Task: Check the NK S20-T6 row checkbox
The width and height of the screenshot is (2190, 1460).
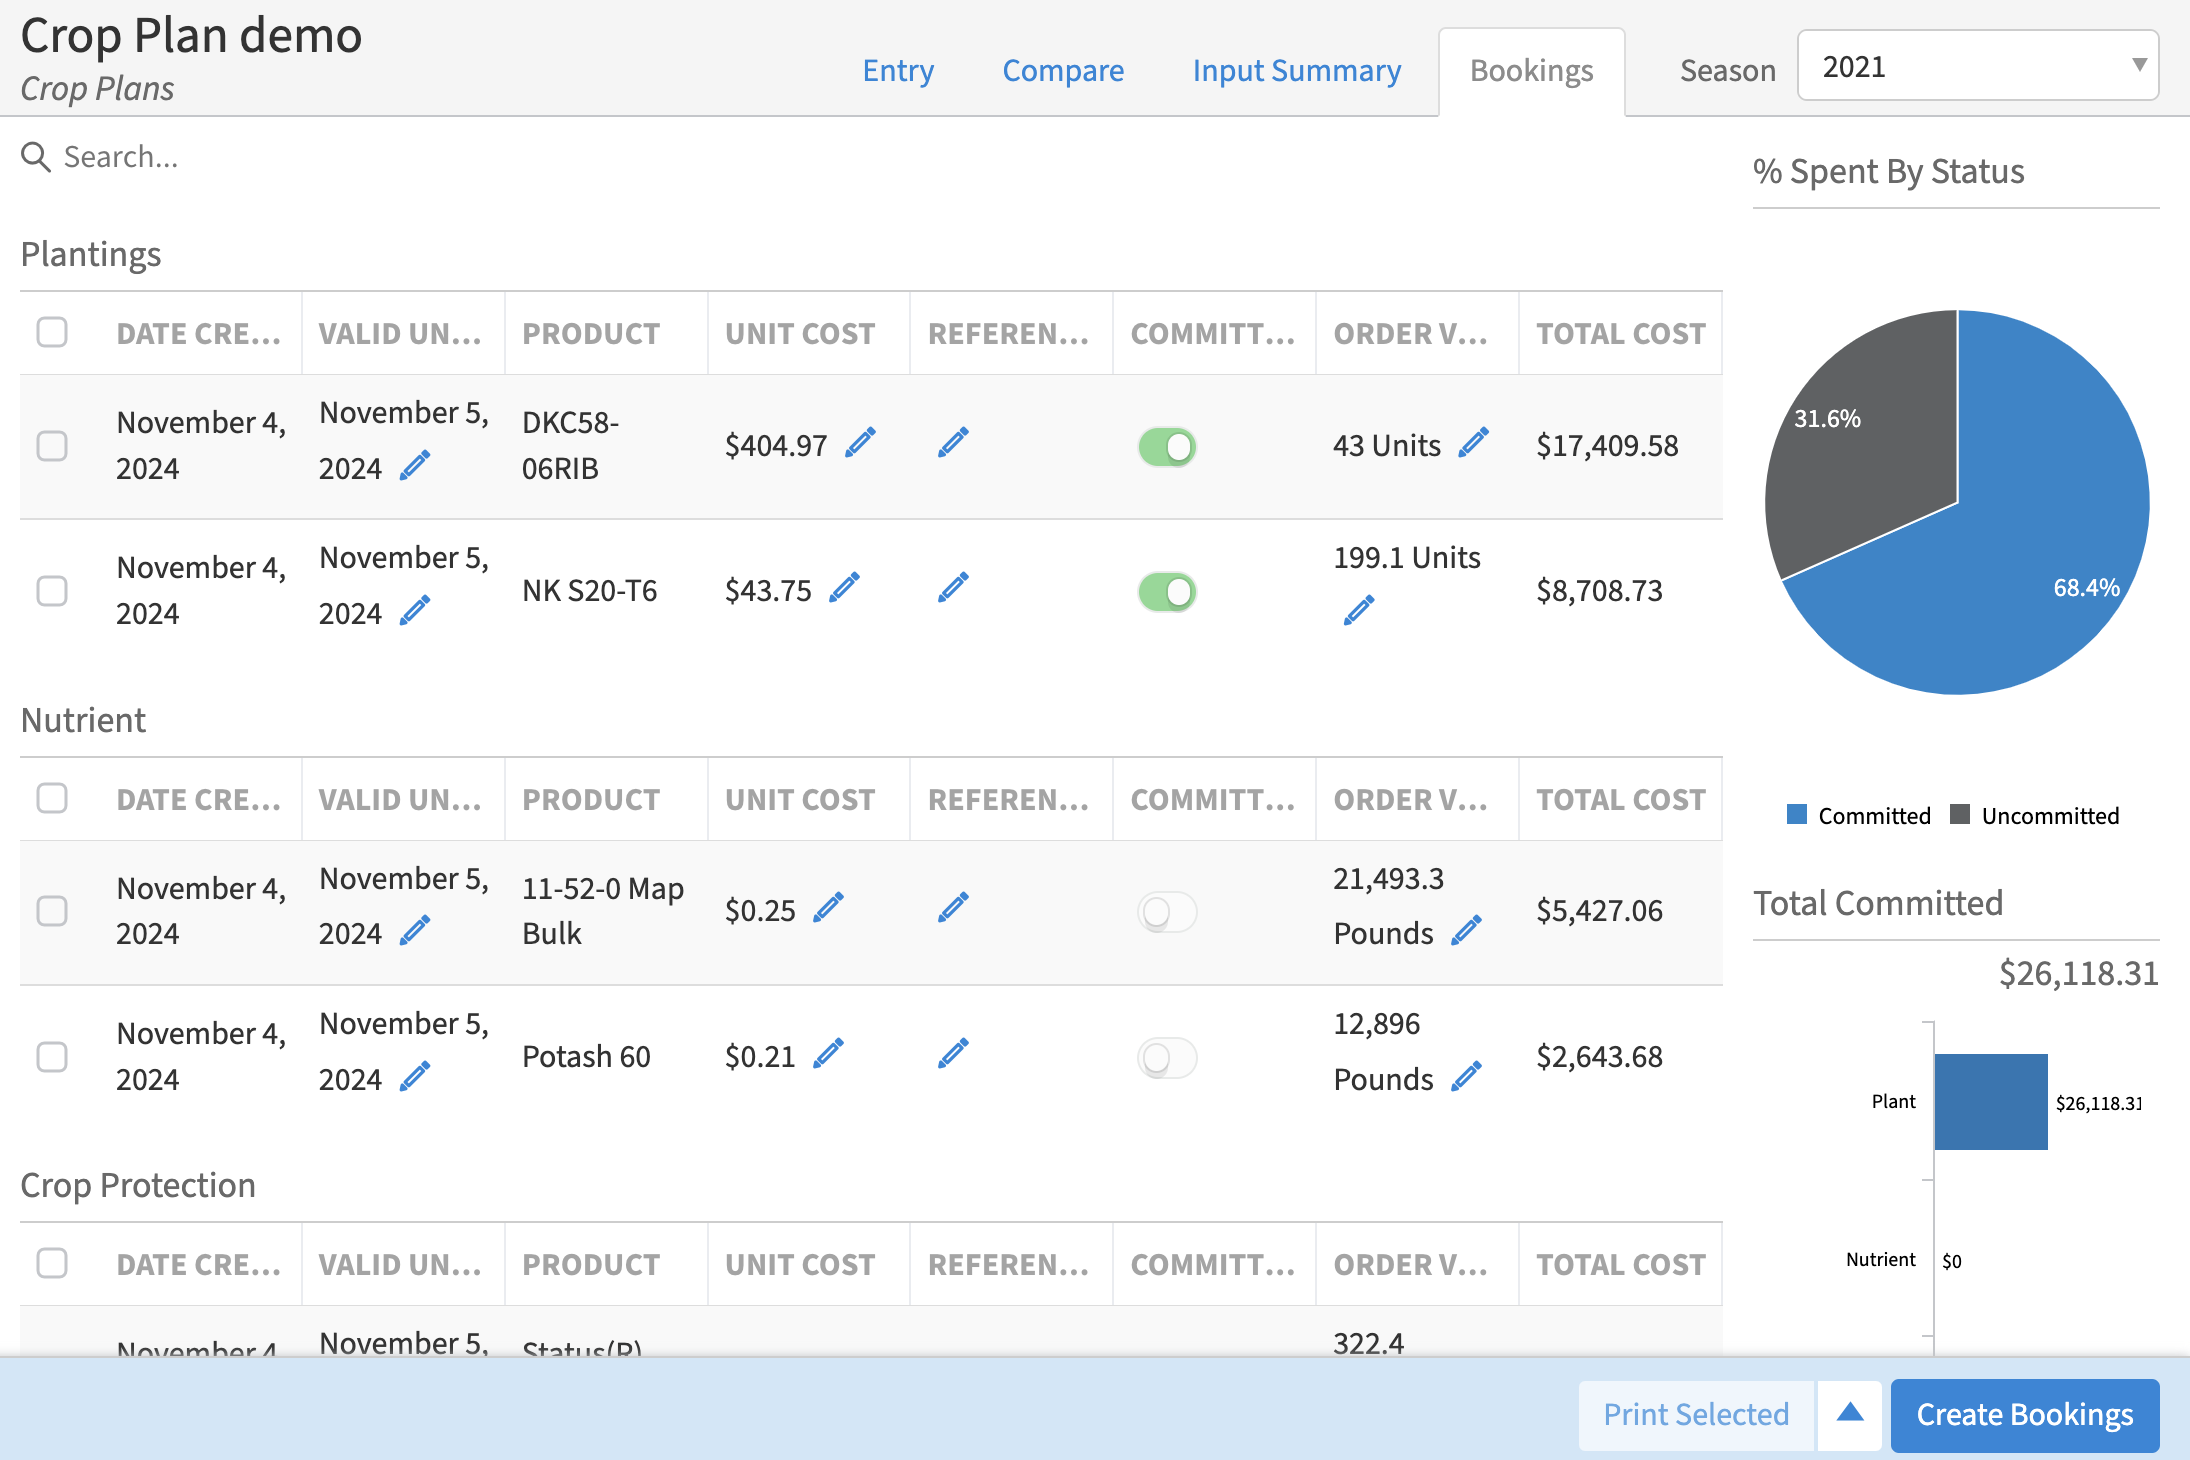Action: [52, 591]
